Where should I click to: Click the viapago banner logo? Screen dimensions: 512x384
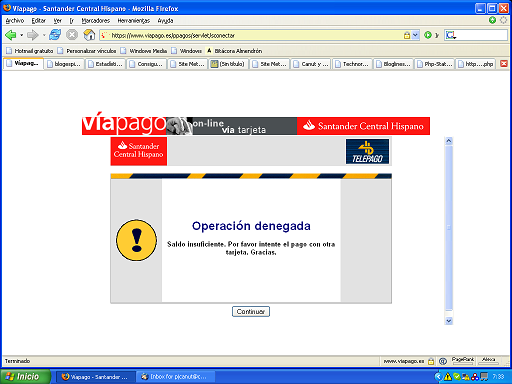tap(124, 123)
